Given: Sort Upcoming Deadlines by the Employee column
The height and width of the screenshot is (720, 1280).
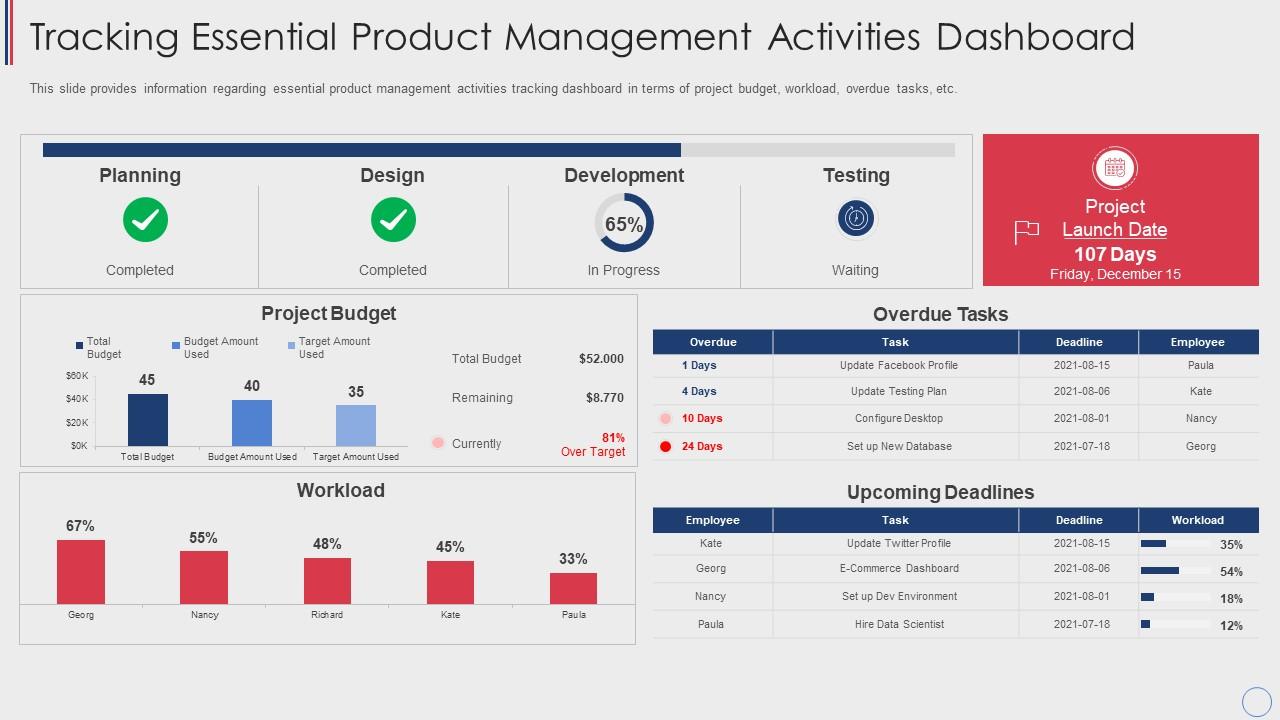Looking at the screenshot, I should point(712,520).
